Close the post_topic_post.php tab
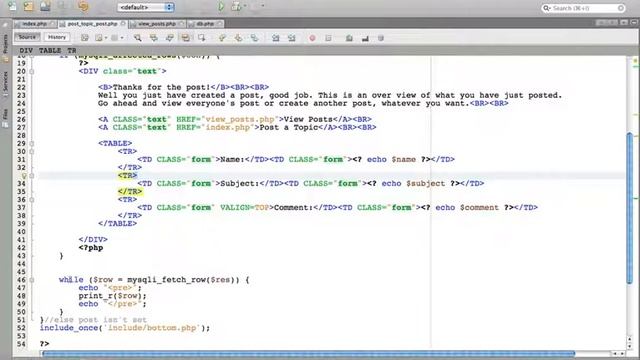The width and height of the screenshot is (640, 360). (123, 24)
